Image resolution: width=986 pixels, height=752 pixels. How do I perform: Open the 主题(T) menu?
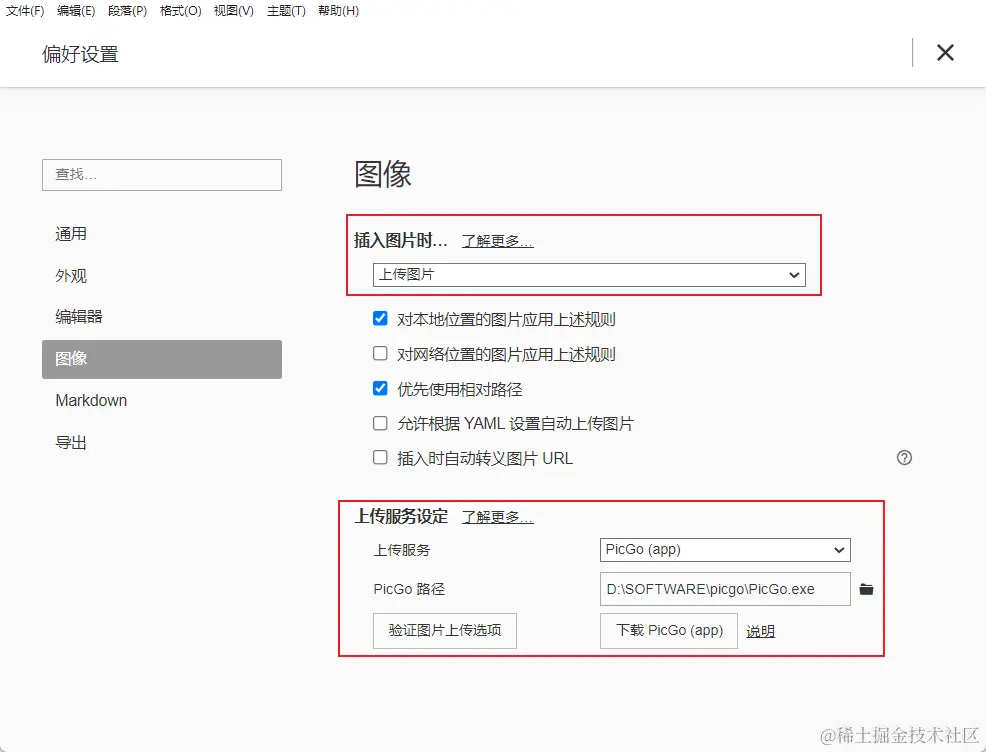[286, 11]
